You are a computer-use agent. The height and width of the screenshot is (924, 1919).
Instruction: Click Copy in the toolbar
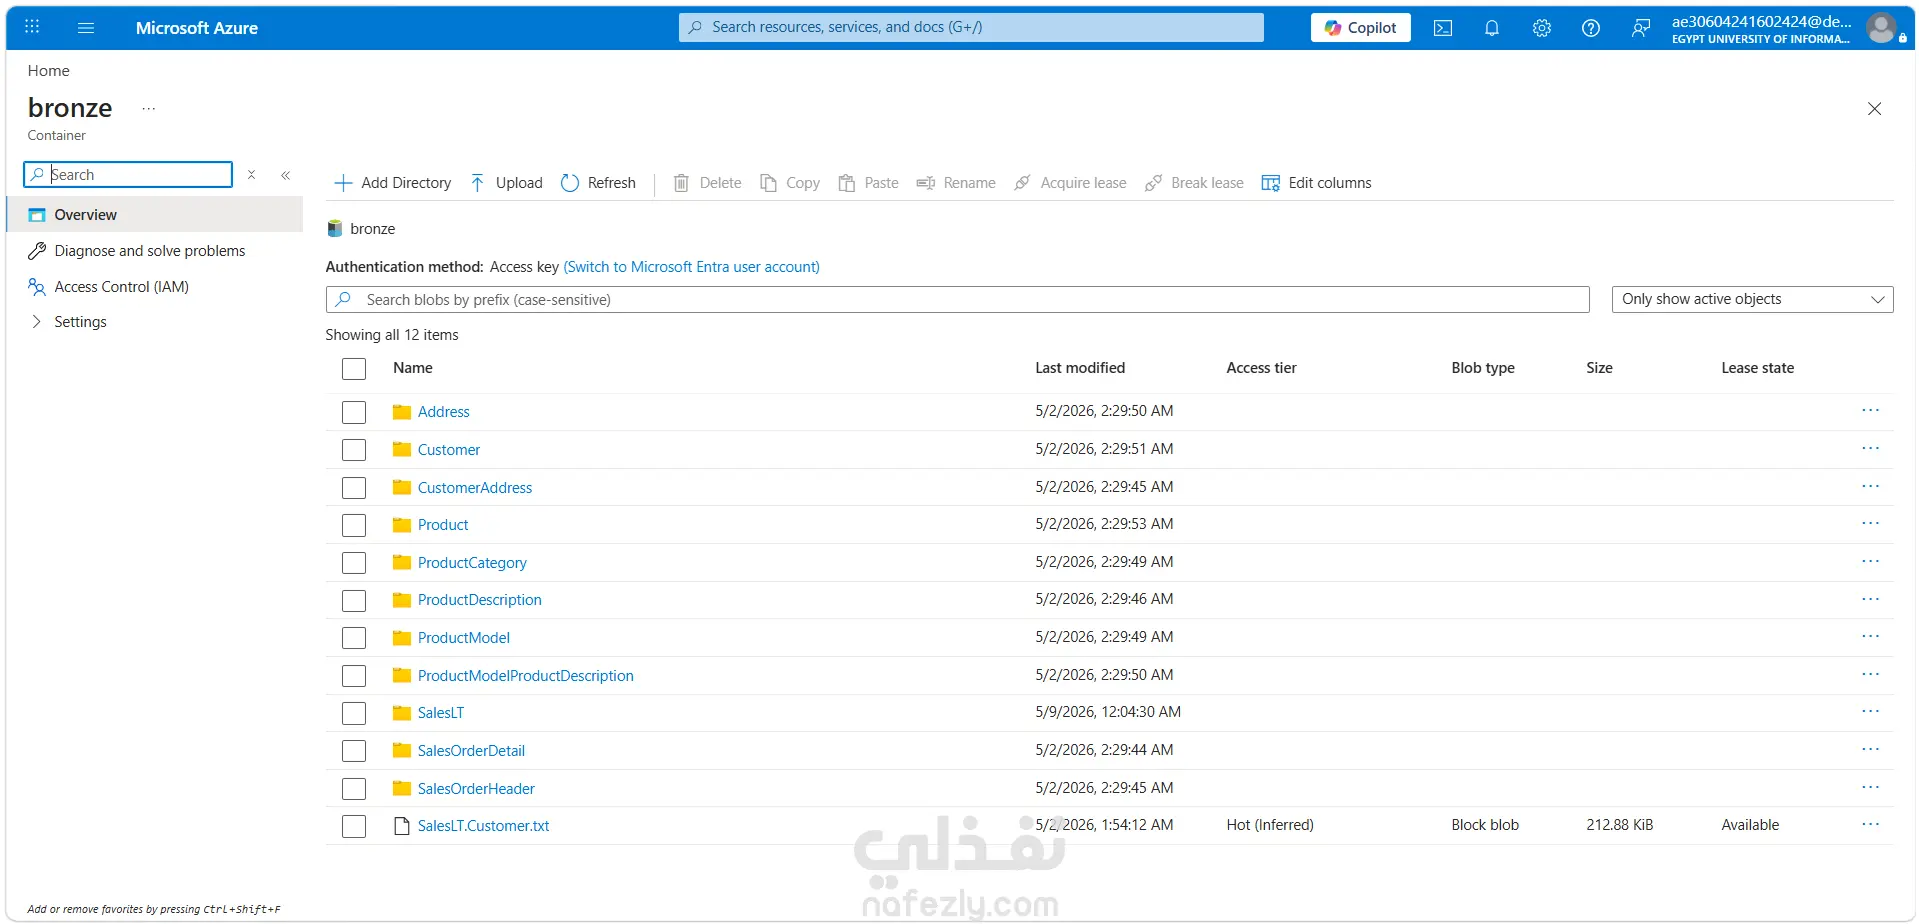(x=790, y=183)
